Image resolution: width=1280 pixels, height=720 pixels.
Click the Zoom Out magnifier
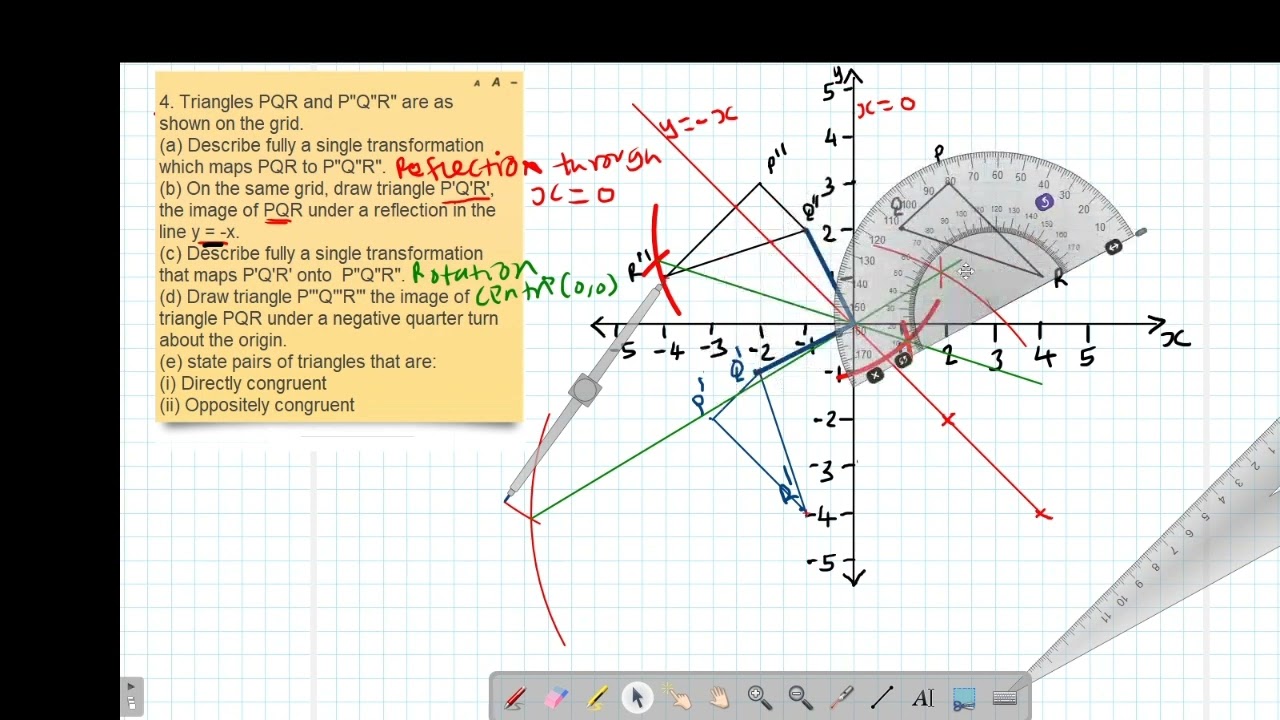(800, 697)
